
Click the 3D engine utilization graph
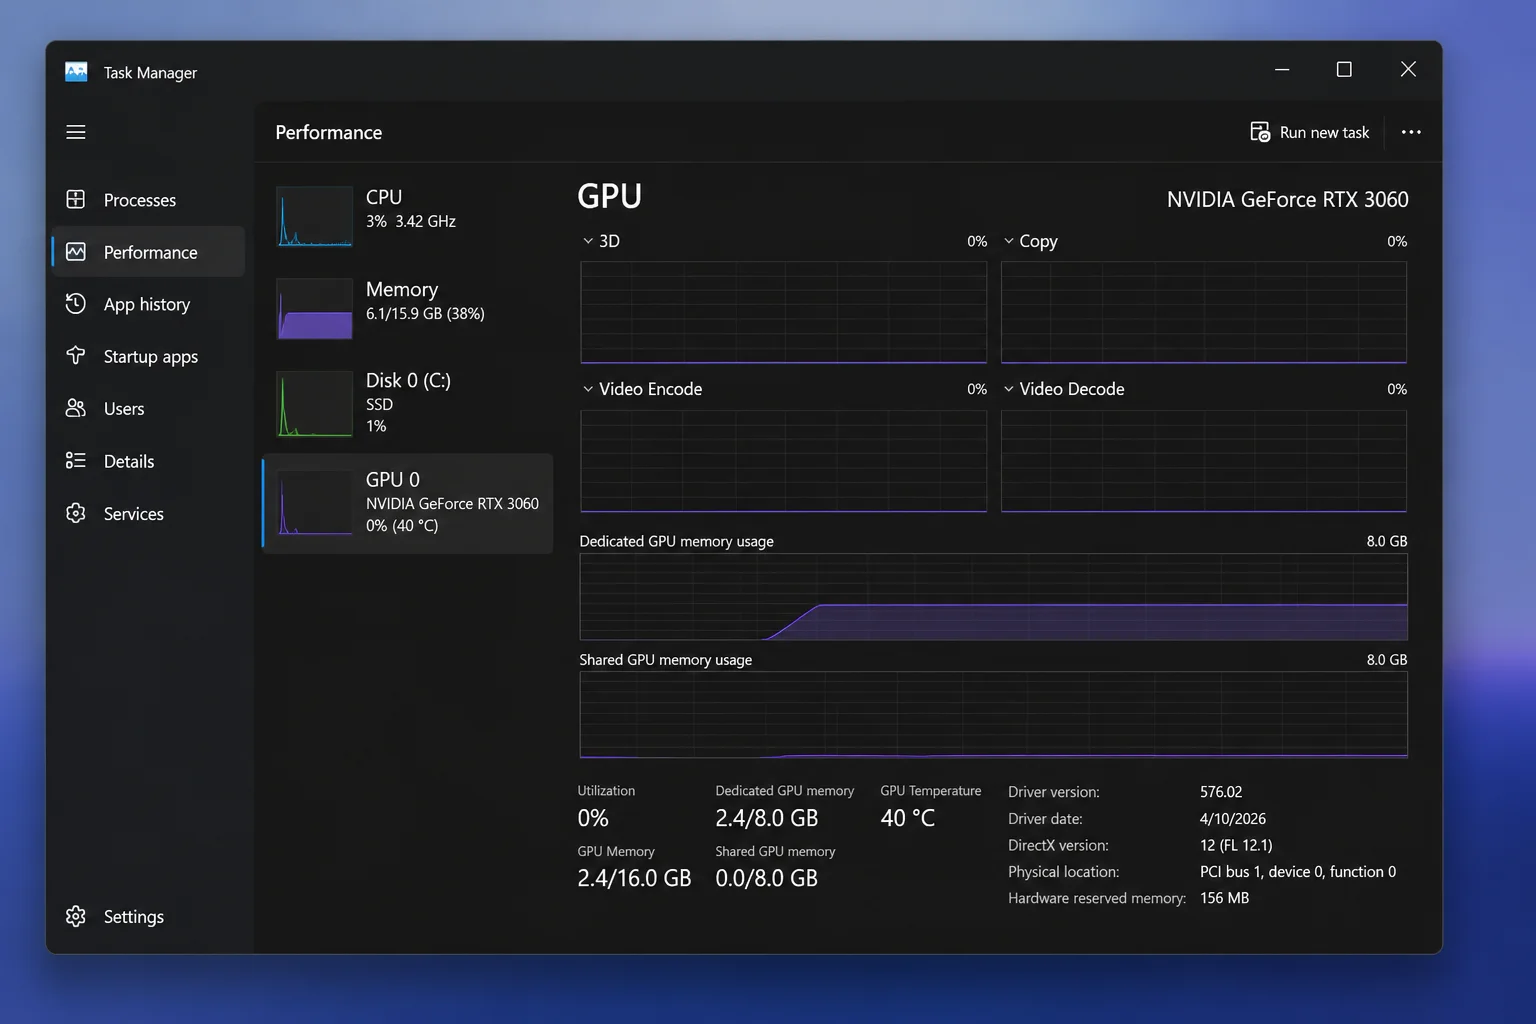pos(783,312)
